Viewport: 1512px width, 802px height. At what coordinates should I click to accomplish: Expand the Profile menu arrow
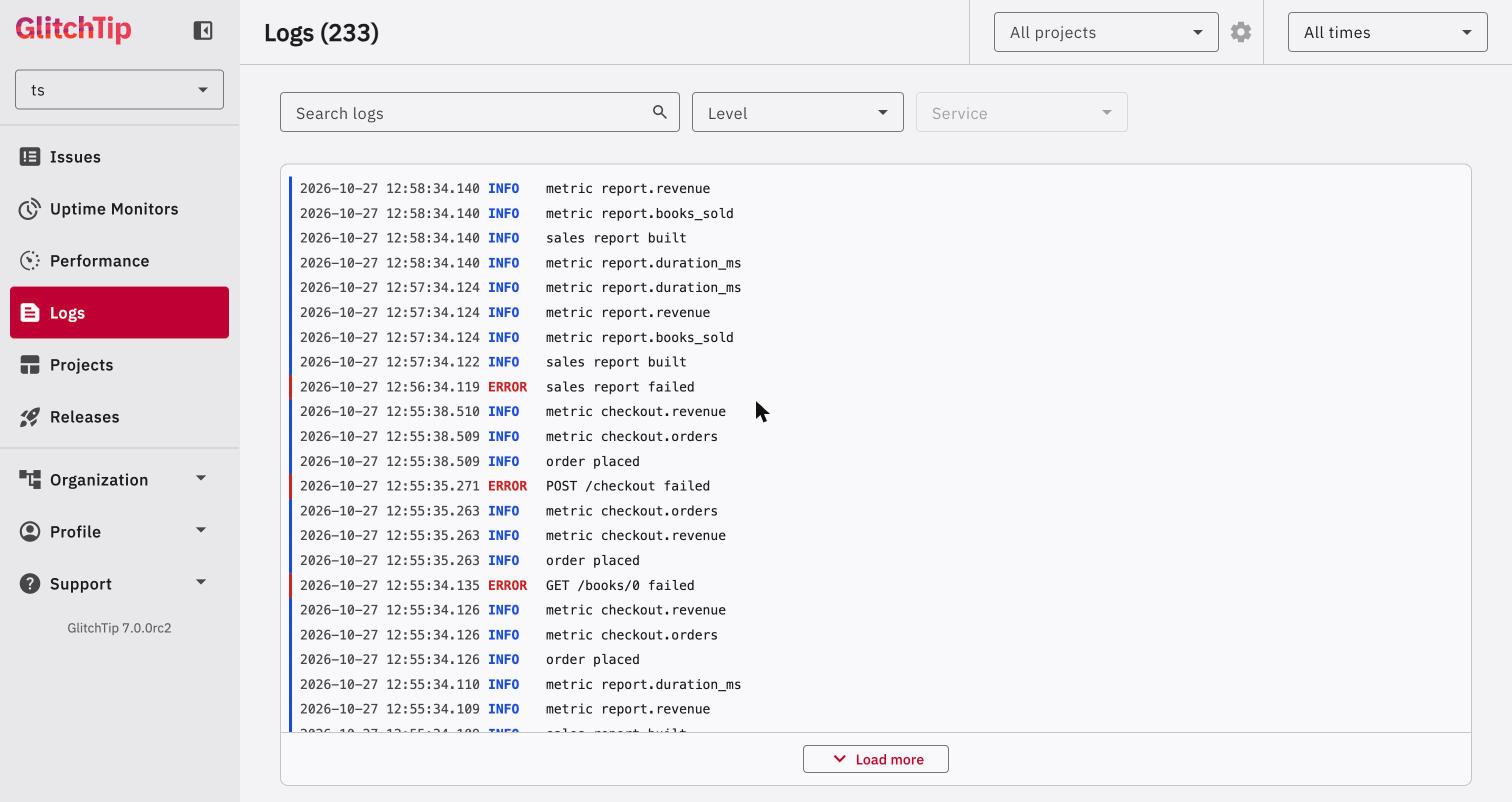[201, 531]
